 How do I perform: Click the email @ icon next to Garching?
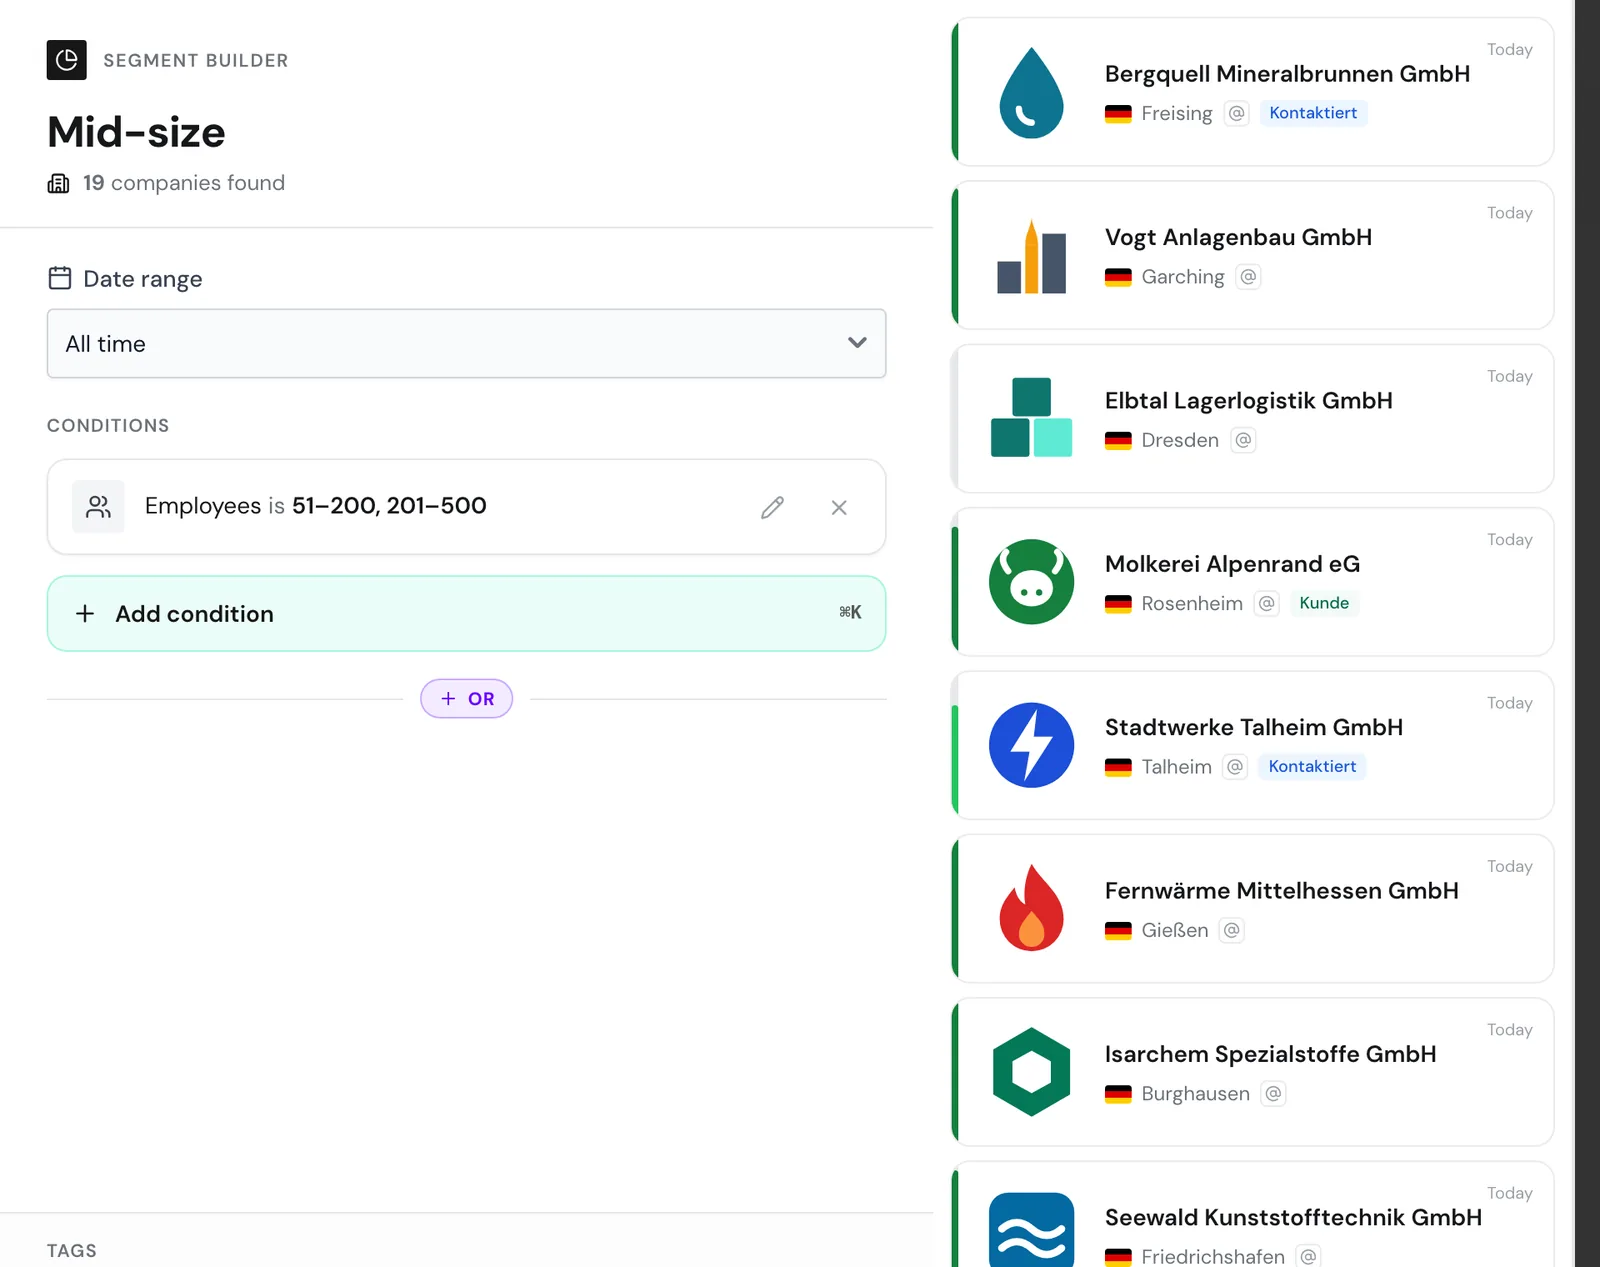point(1248,276)
